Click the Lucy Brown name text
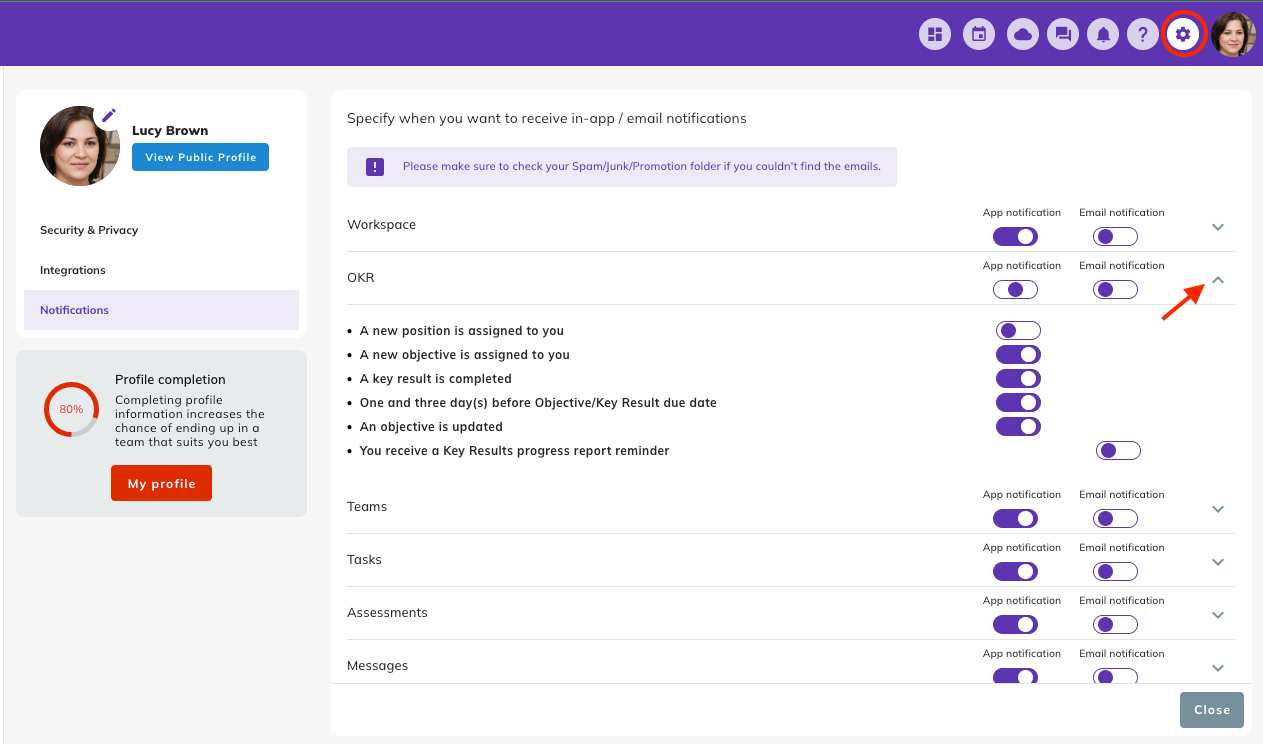1263x744 pixels. click(x=170, y=131)
